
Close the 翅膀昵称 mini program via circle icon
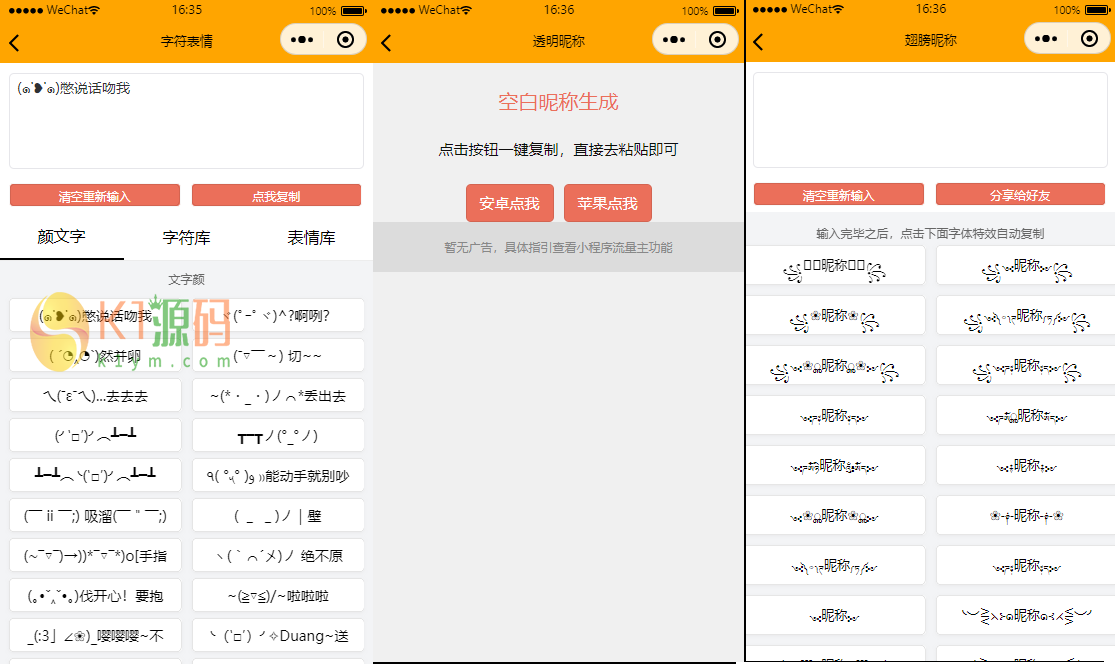pos(1089,39)
